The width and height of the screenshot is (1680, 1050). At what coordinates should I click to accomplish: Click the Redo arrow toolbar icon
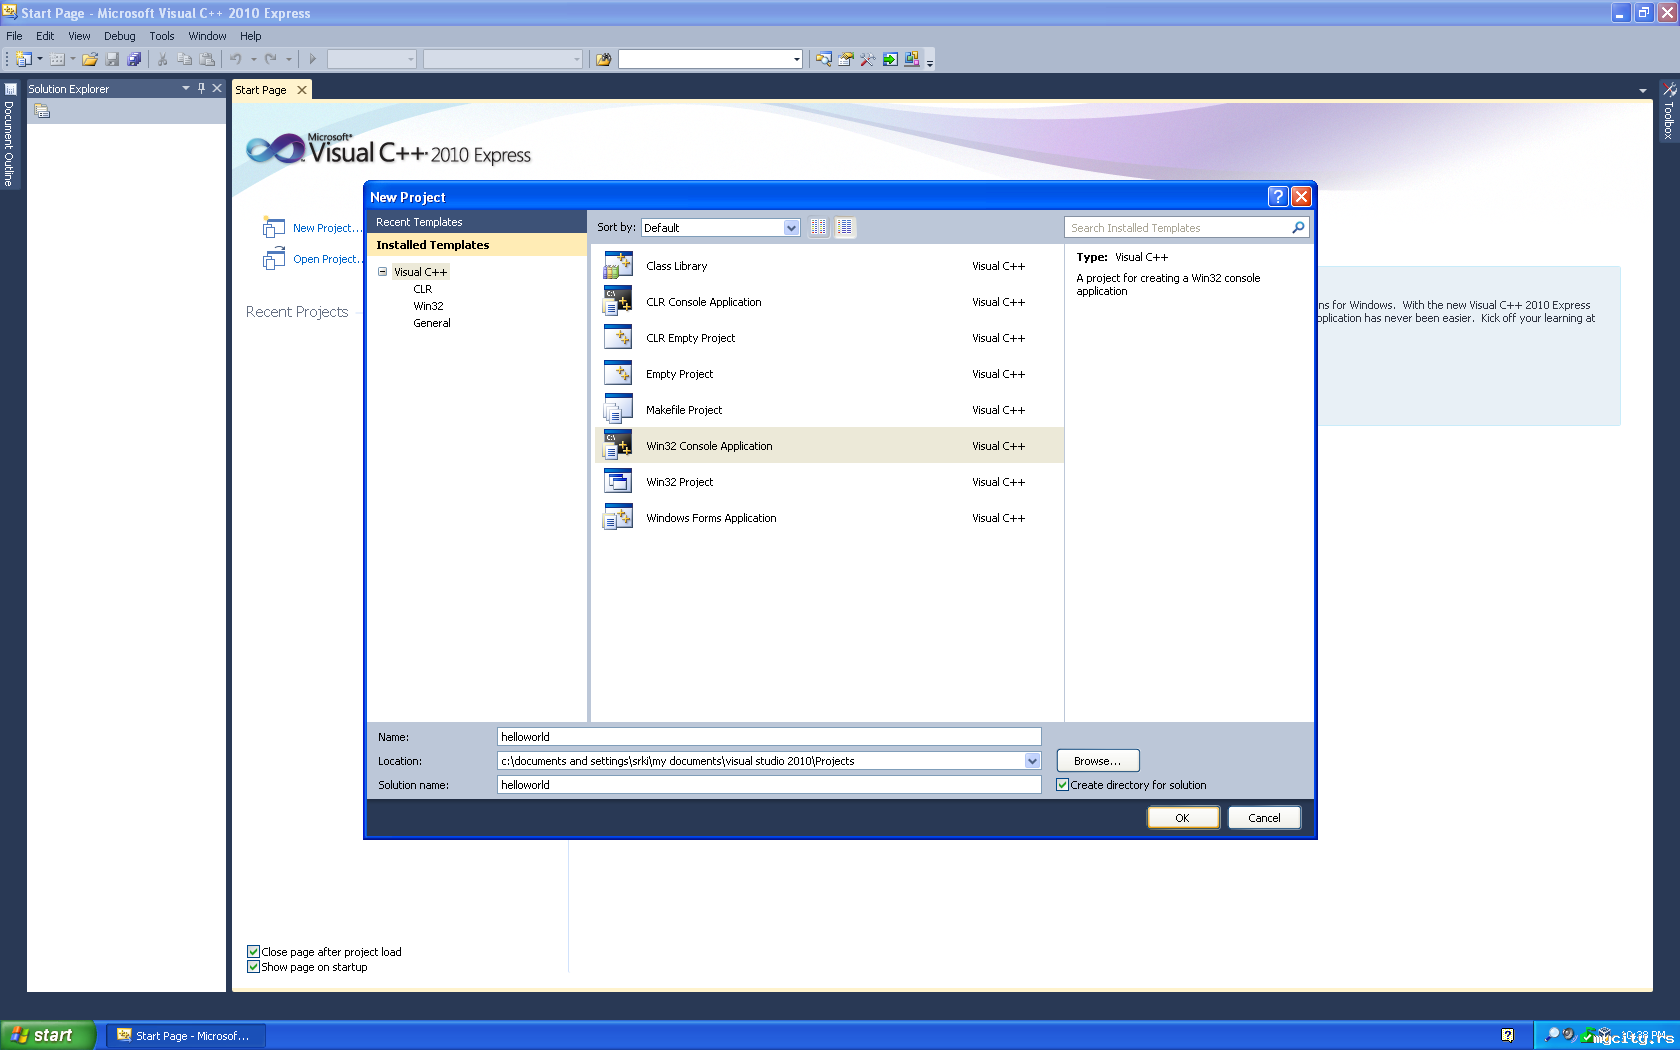point(270,59)
